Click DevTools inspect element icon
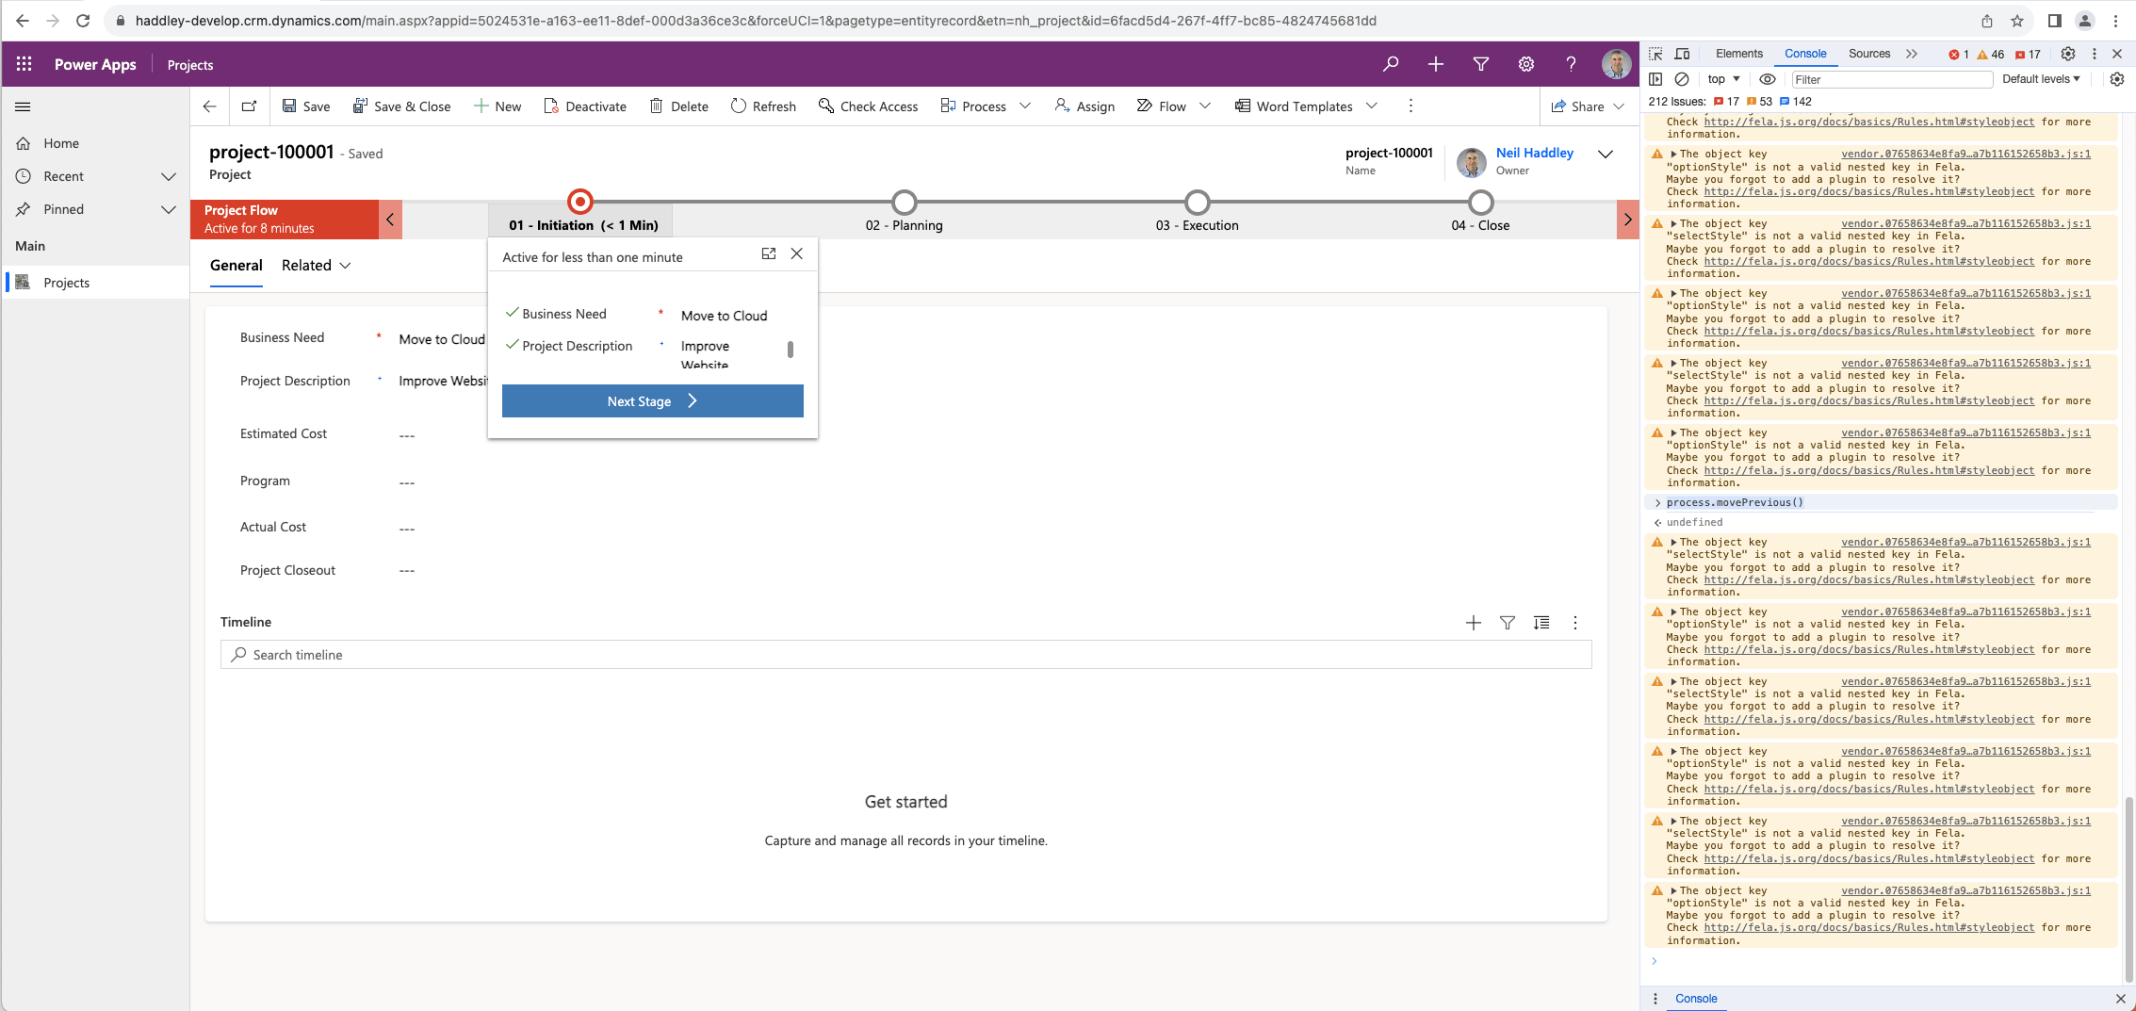Screen dimensions: 2136x1011 click(1656, 54)
